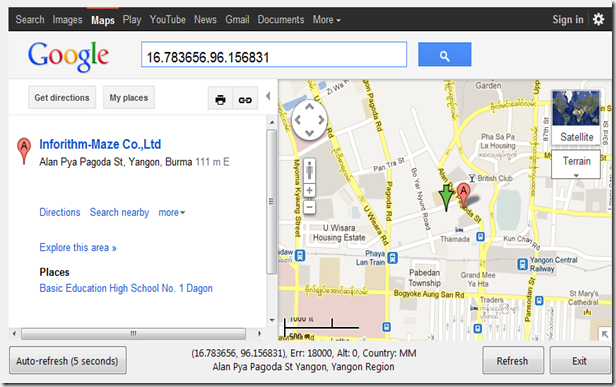Collapse the side panel arrow
Screen dimensions: 616x387
tap(268, 96)
